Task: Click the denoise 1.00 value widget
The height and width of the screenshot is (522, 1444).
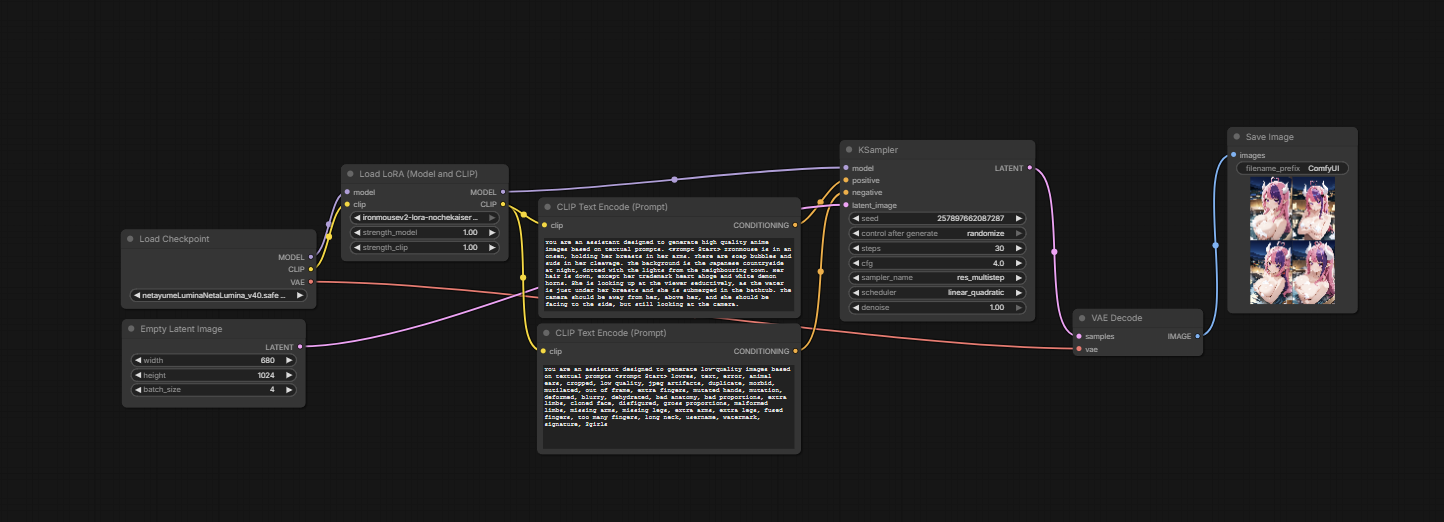Action: tap(937, 308)
